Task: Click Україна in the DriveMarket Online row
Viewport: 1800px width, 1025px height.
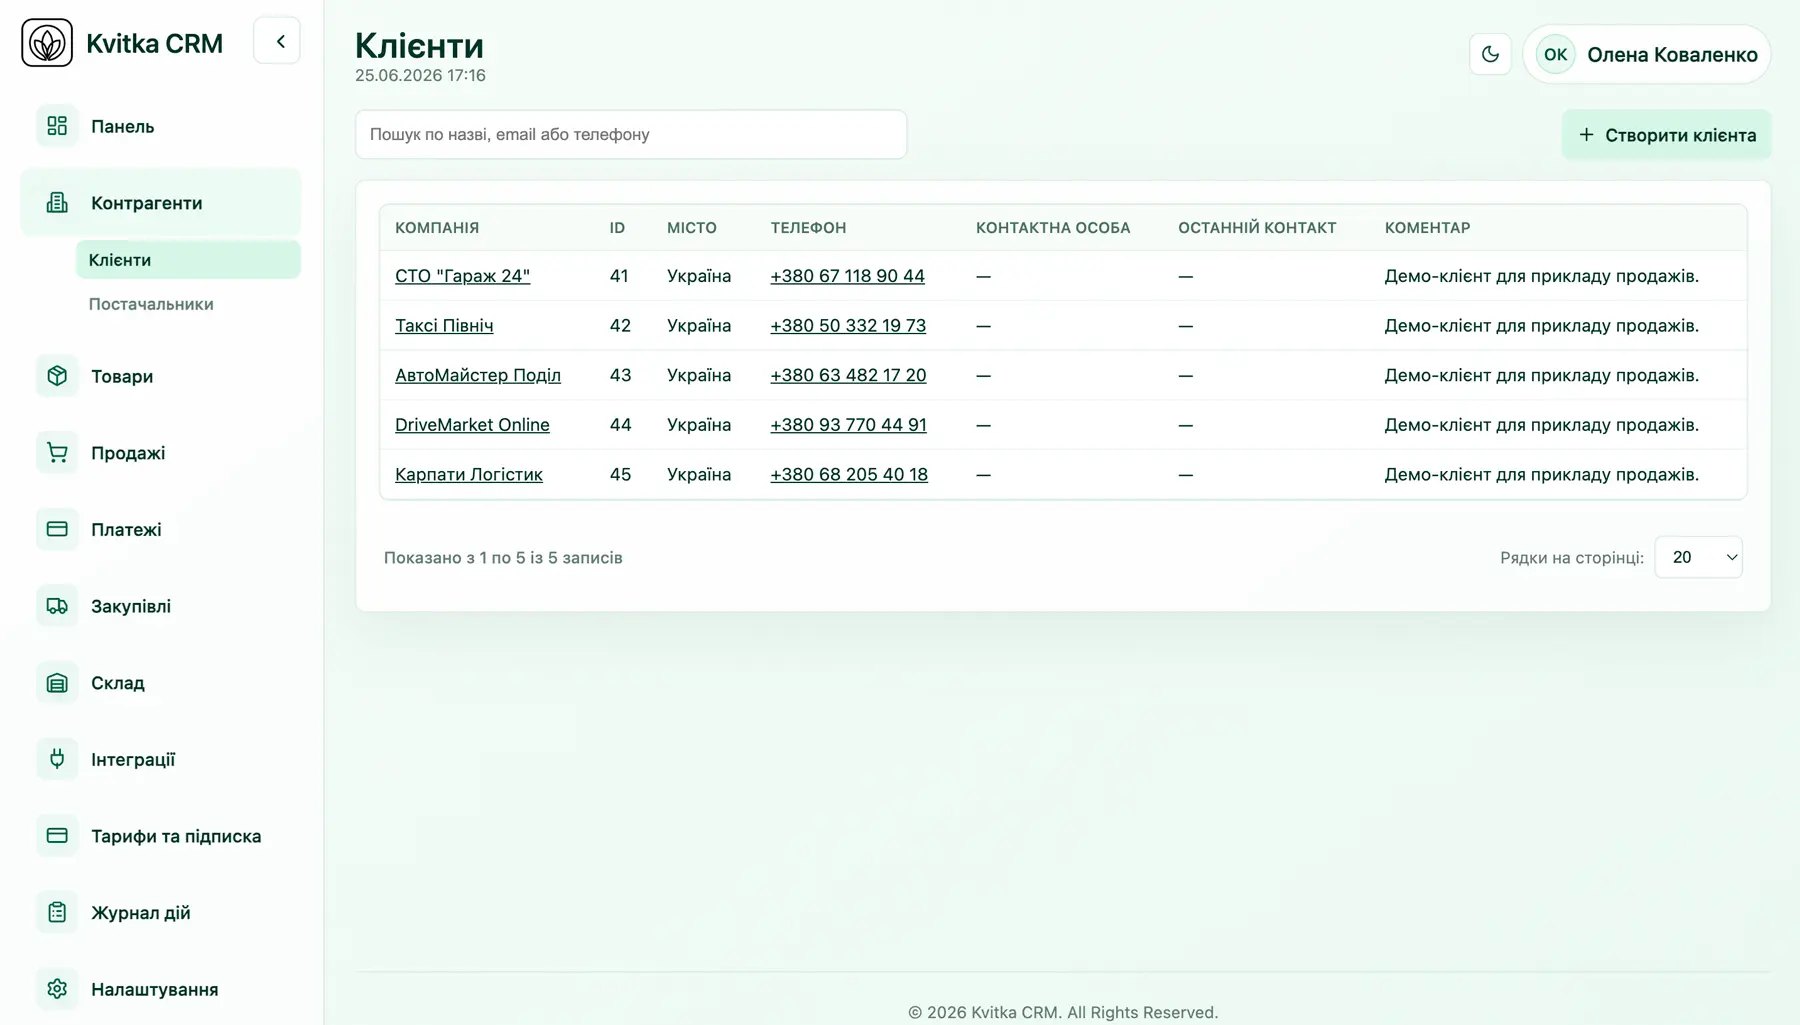Action: pyautogui.click(x=699, y=425)
